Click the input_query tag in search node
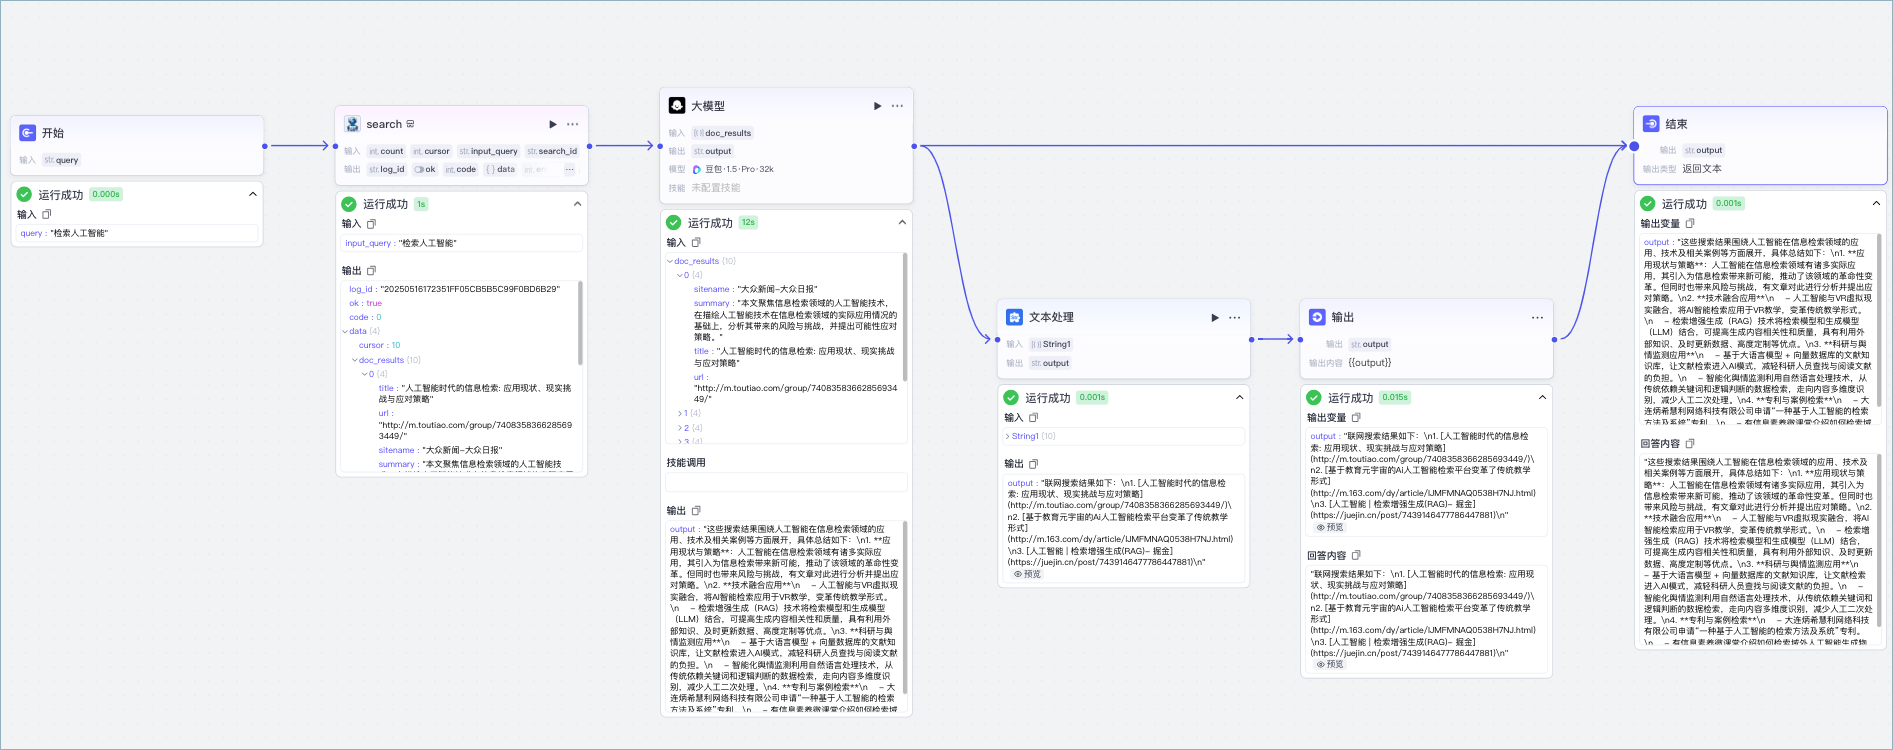Image resolution: width=1893 pixels, height=750 pixels. (x=489, y=151)
